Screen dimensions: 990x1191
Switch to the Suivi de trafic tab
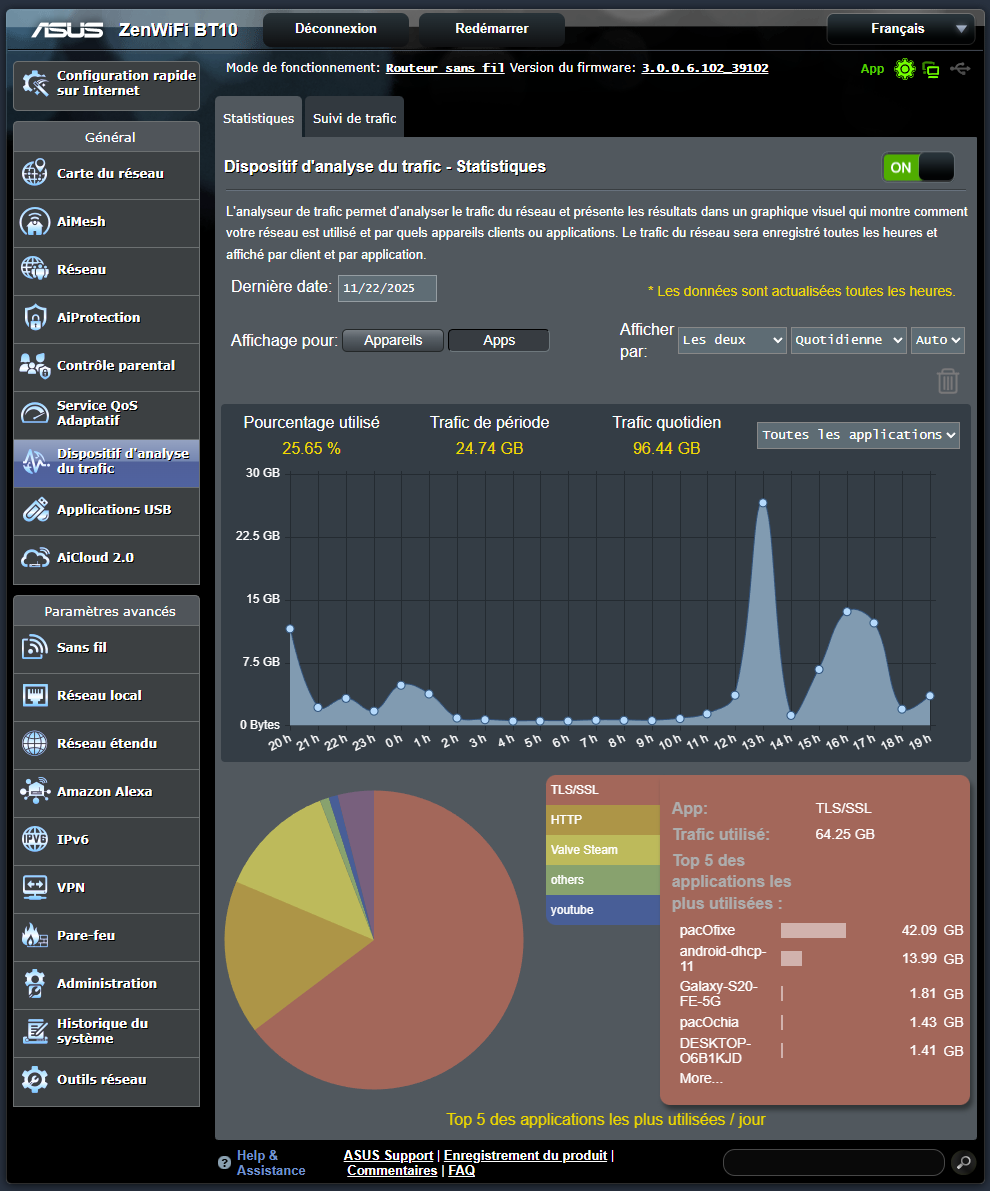point(354,117)
